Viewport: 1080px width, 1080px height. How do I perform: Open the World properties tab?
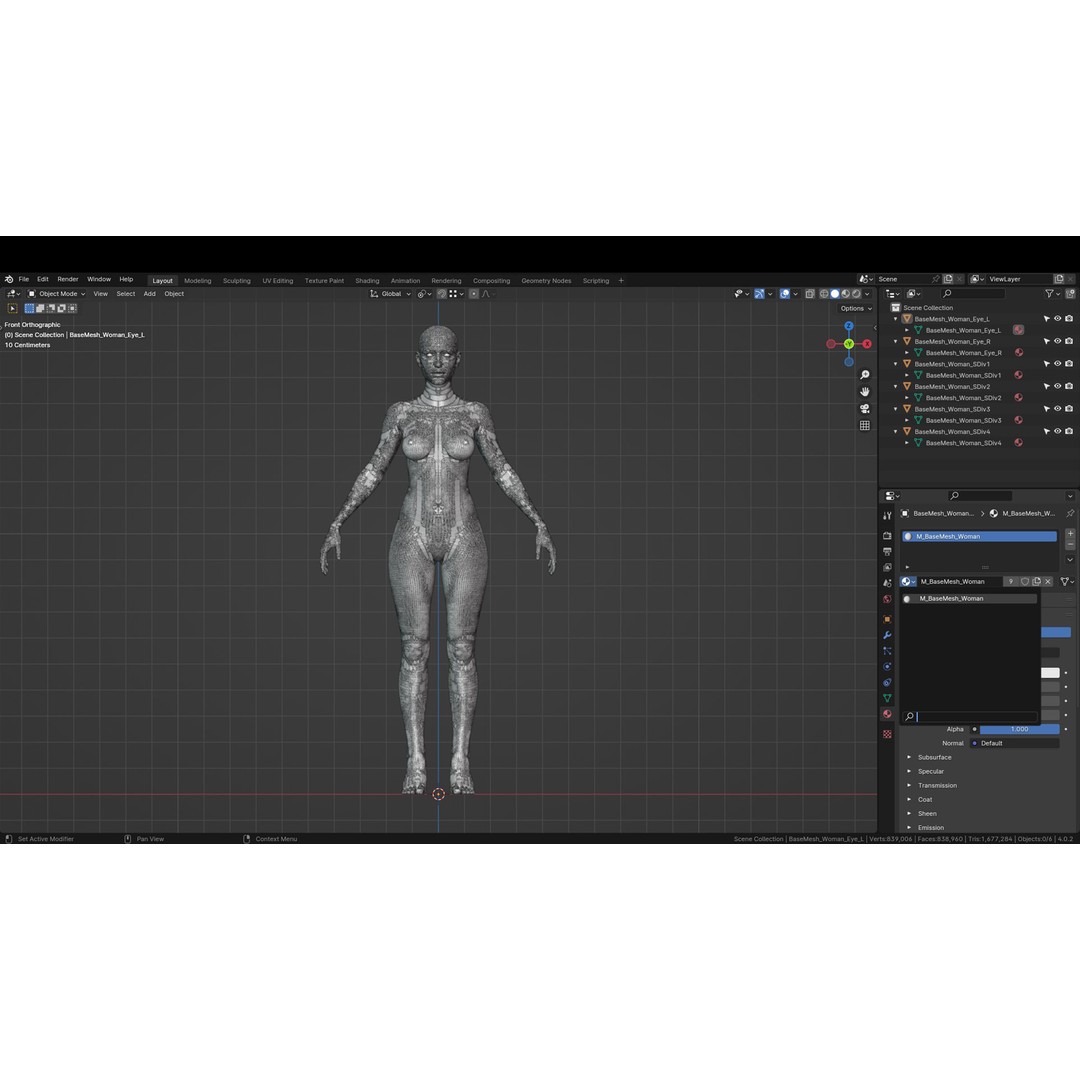tap(887, 599)
